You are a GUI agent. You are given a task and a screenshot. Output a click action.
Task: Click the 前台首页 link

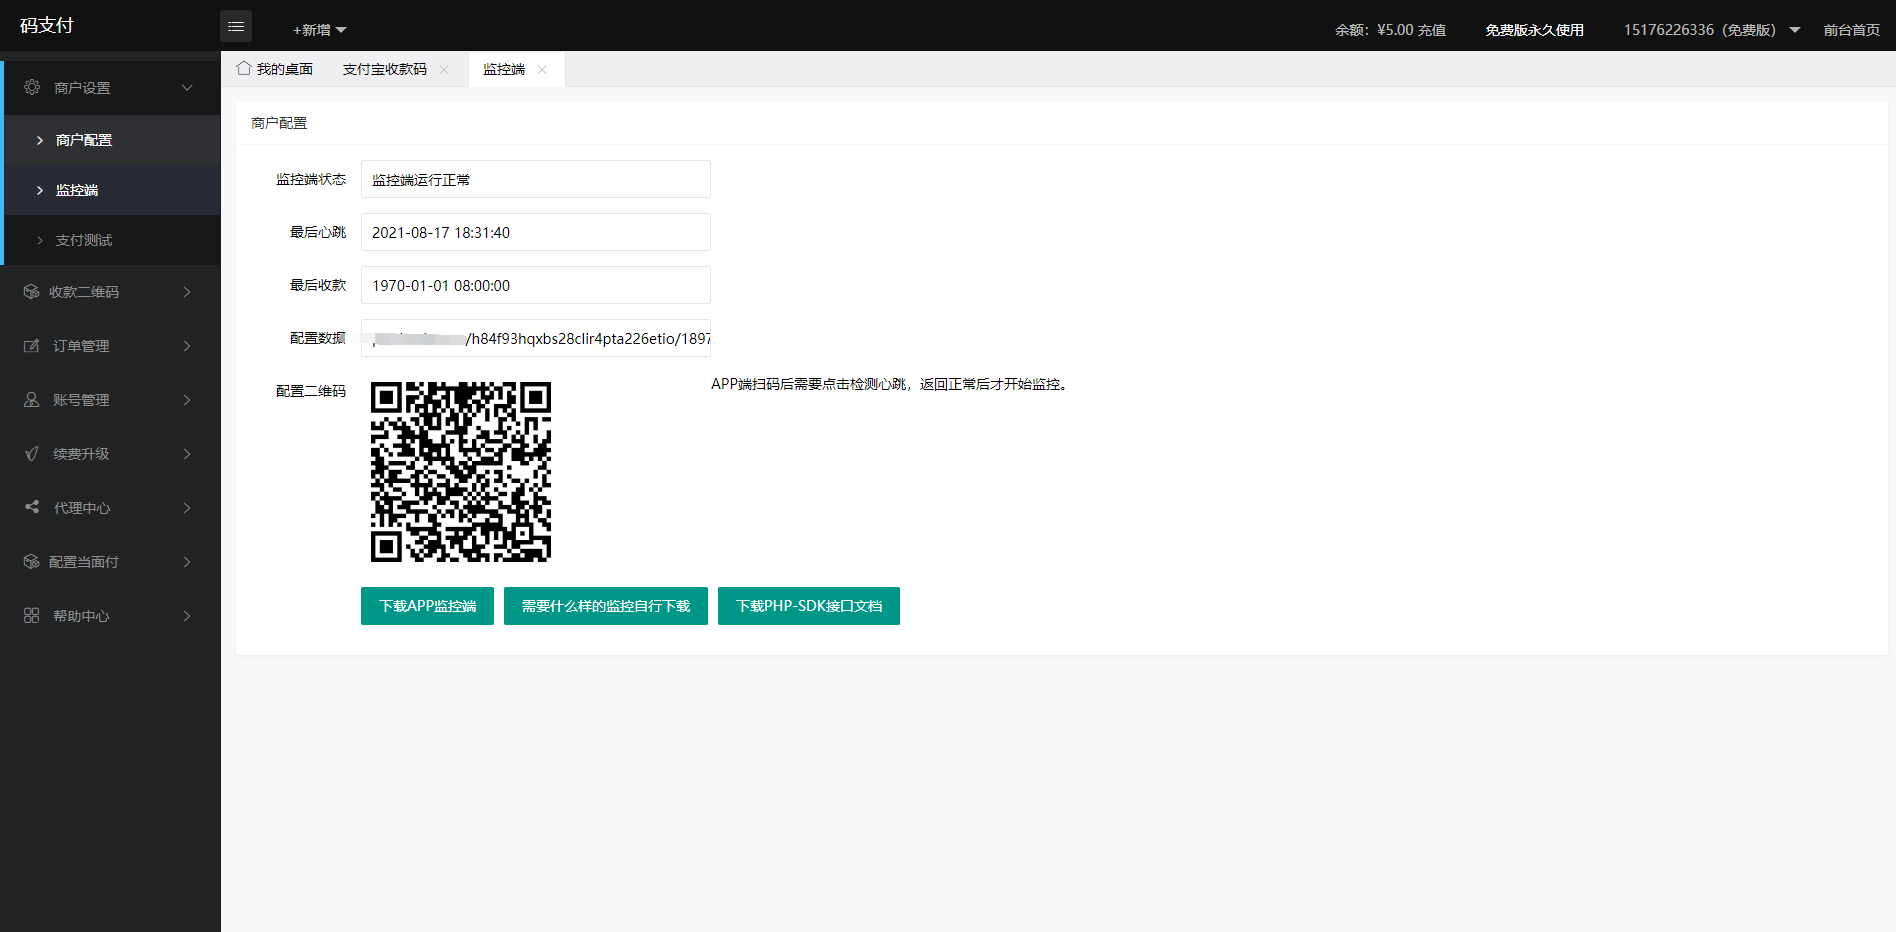[x=1851, y=30]
